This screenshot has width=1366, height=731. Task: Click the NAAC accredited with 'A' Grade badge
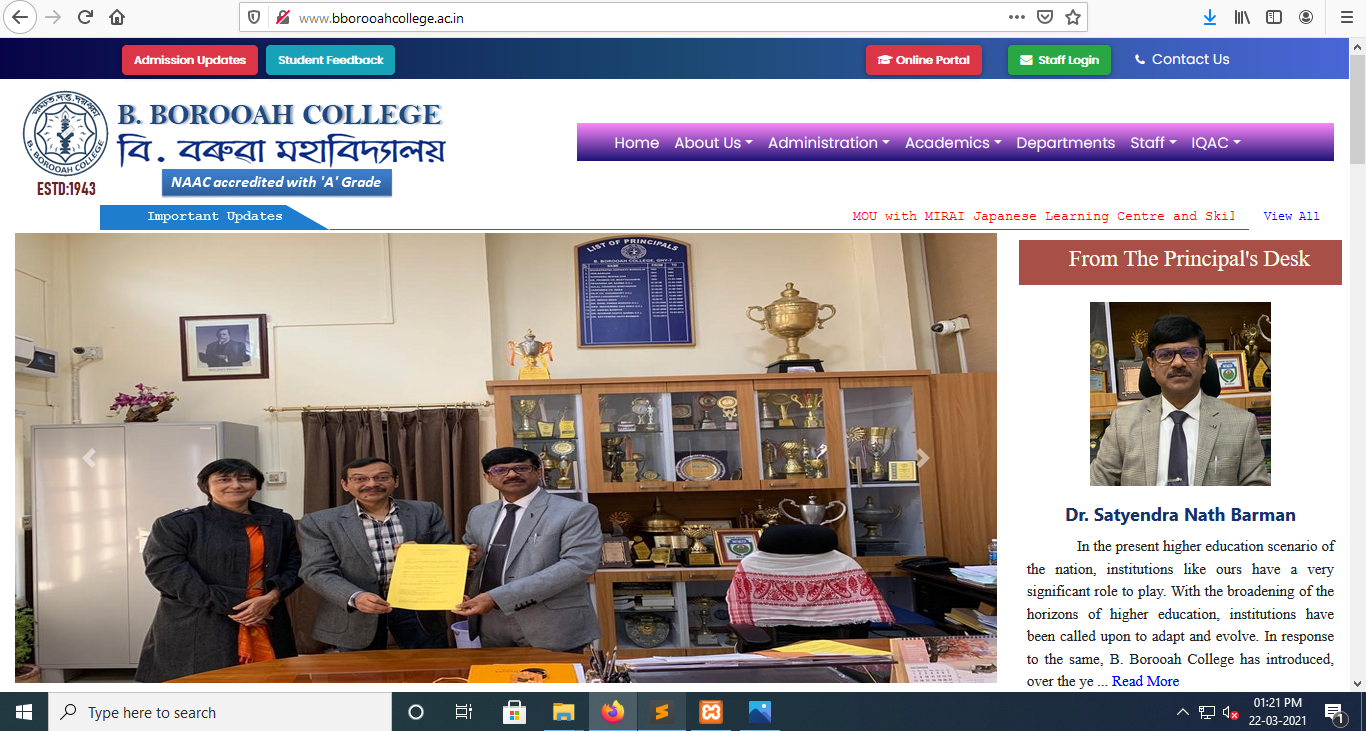[277, 182]
